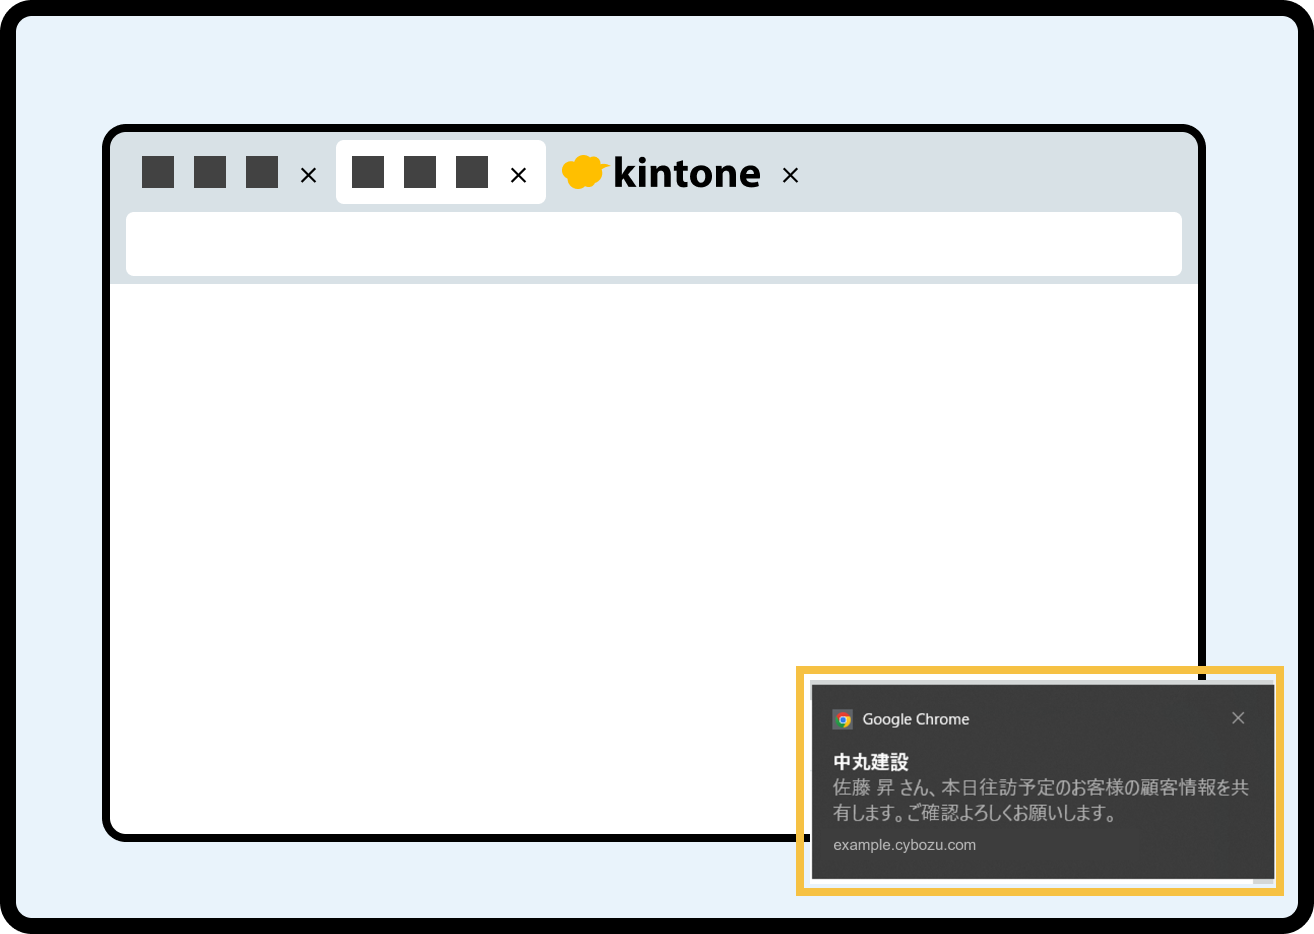Image resolution: width=1314 pixels, height=934 pixels.
Task: Focus the empty browser address bar
Action: pos(653,243)
